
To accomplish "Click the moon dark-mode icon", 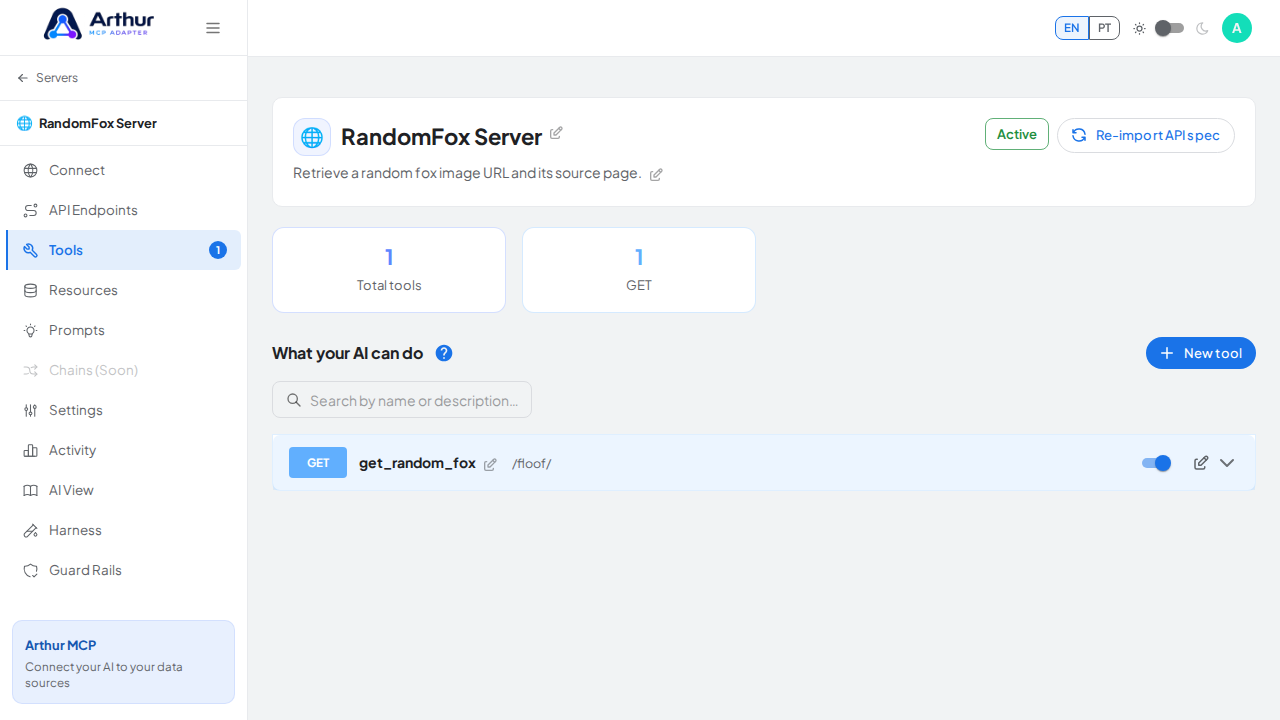I will click(x=1202, y=28).
